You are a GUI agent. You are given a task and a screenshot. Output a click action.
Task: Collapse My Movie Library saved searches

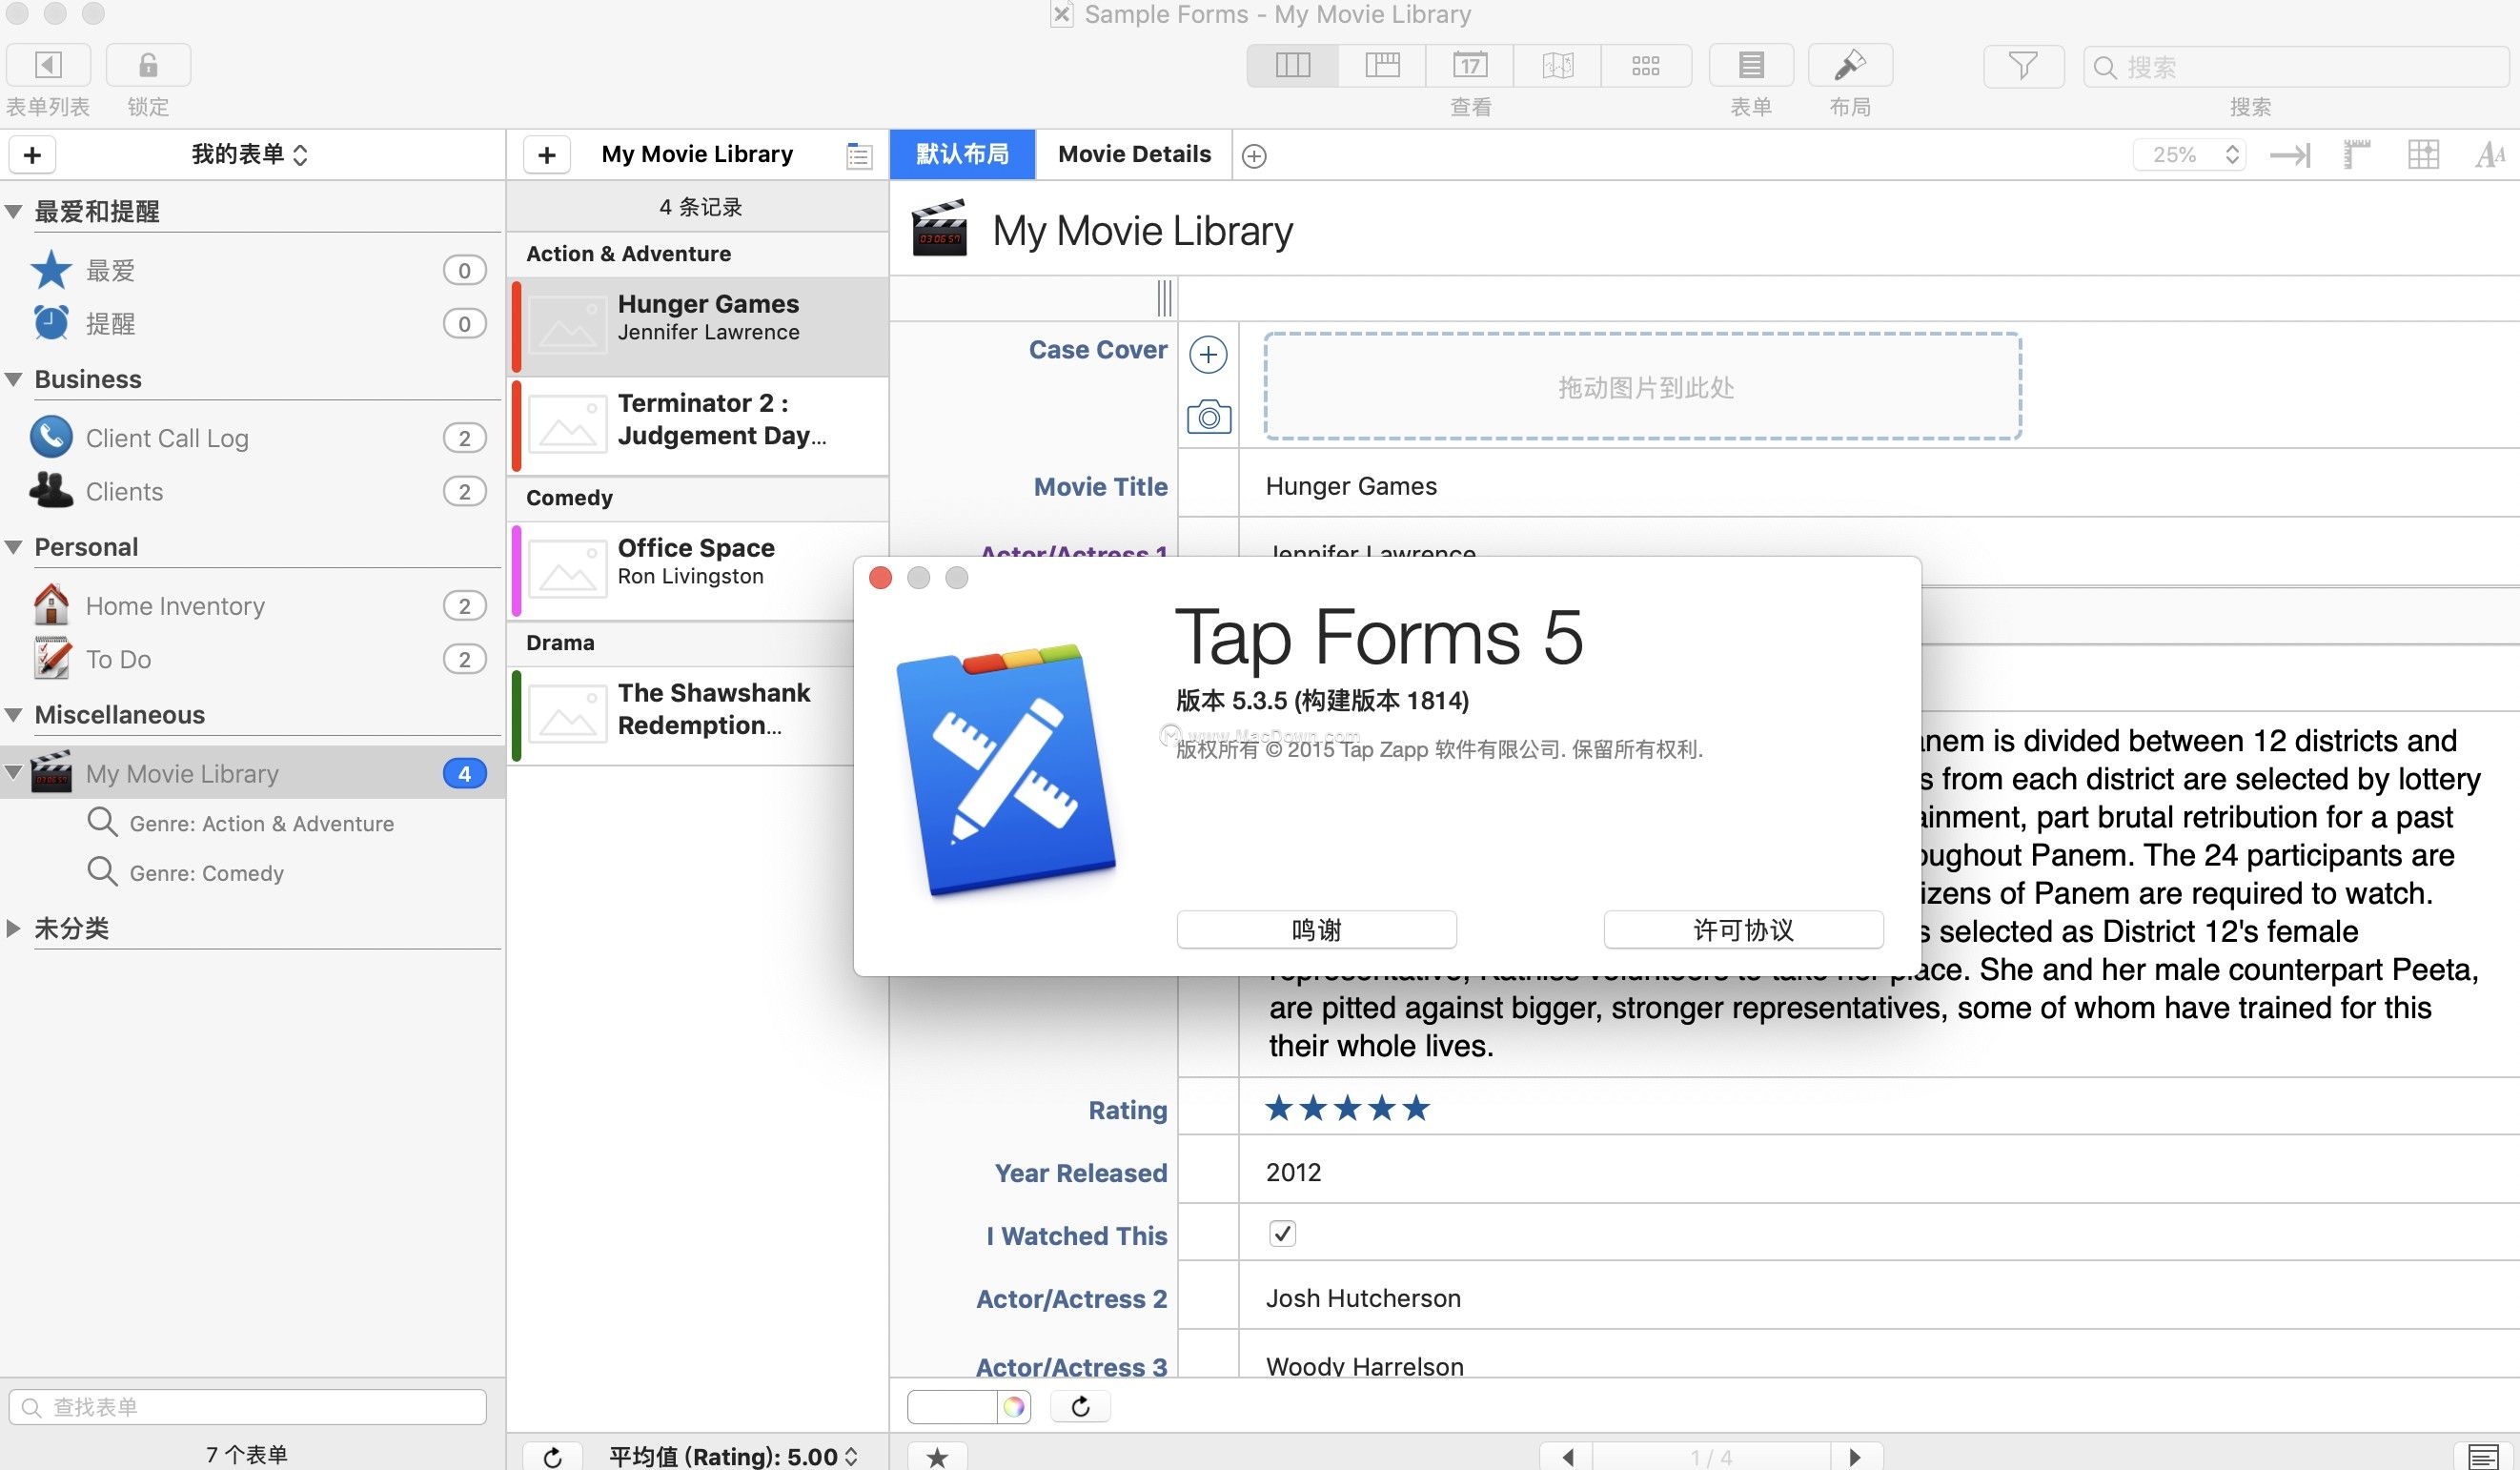pos(14,773)
